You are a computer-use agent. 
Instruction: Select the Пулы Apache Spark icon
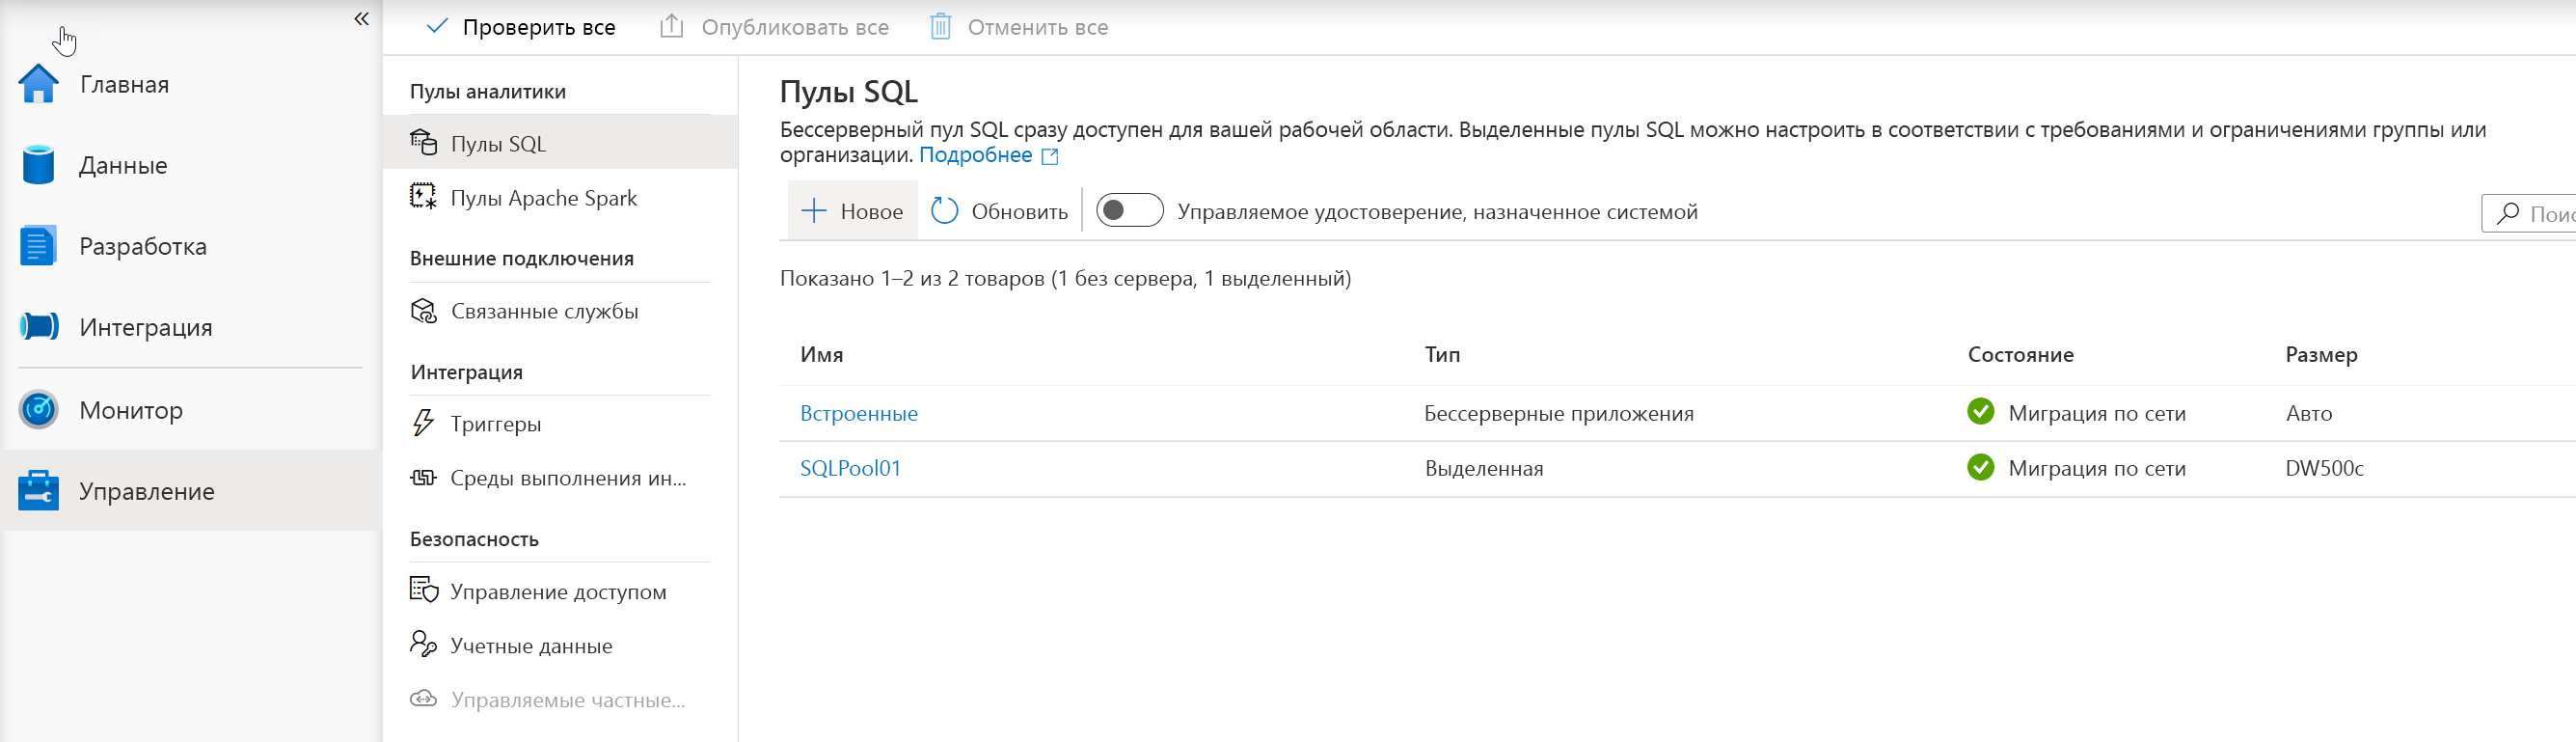click(x=424, y=196)
